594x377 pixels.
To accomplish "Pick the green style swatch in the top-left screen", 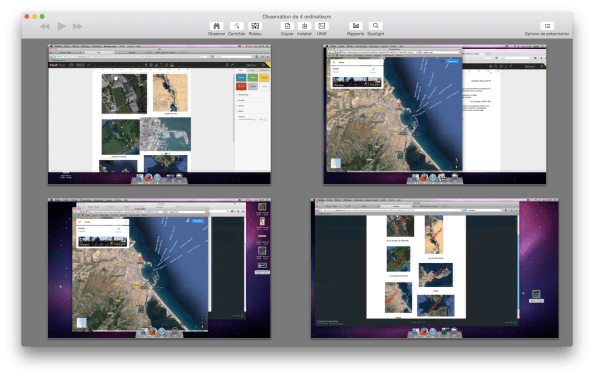I will [253, 78].
